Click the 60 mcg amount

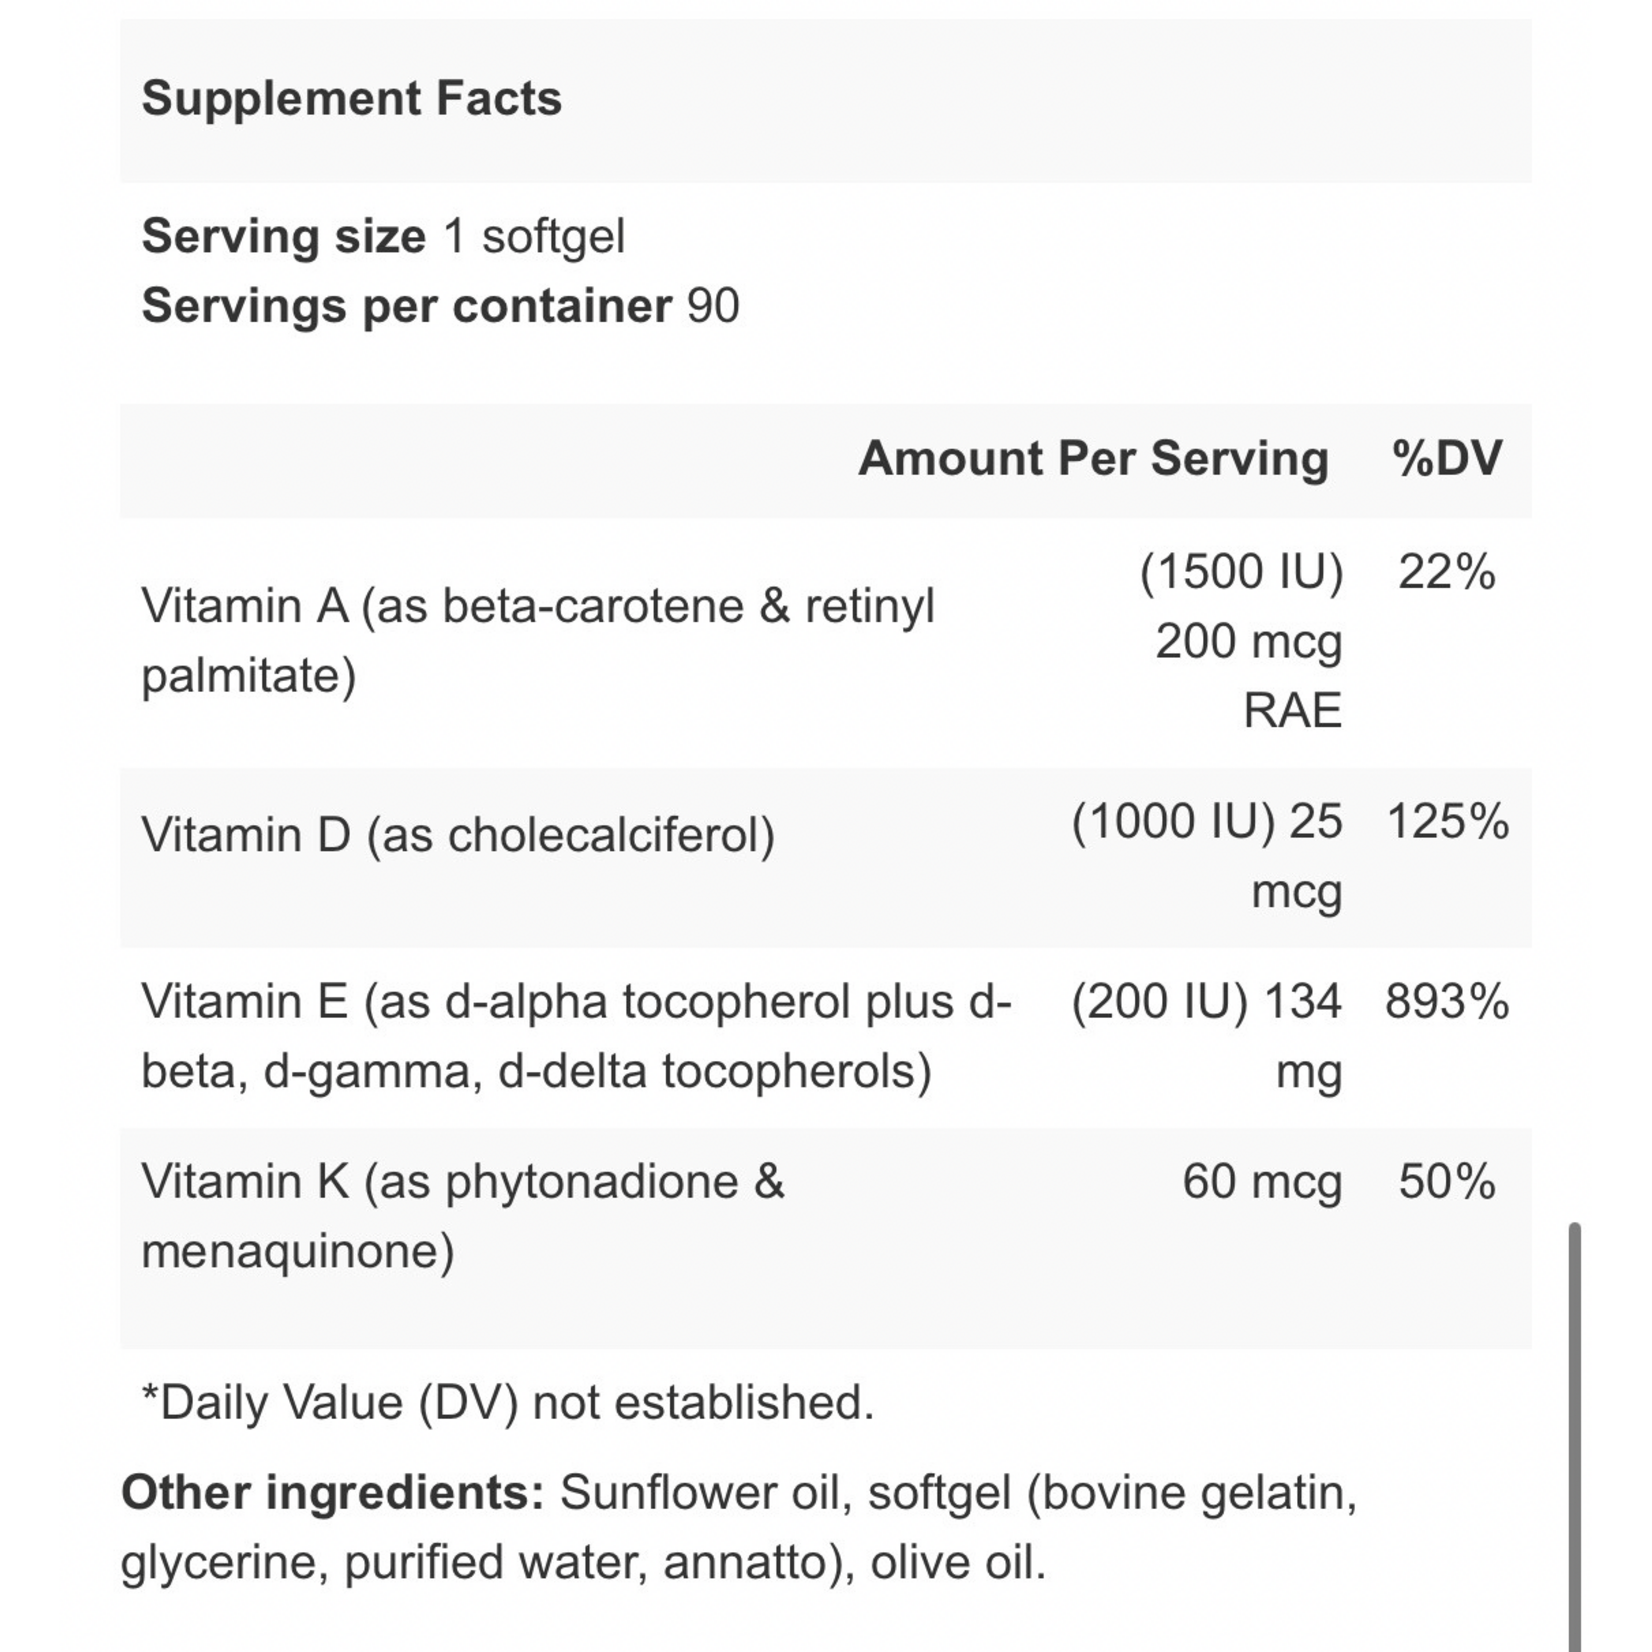pos(1261,1182)
